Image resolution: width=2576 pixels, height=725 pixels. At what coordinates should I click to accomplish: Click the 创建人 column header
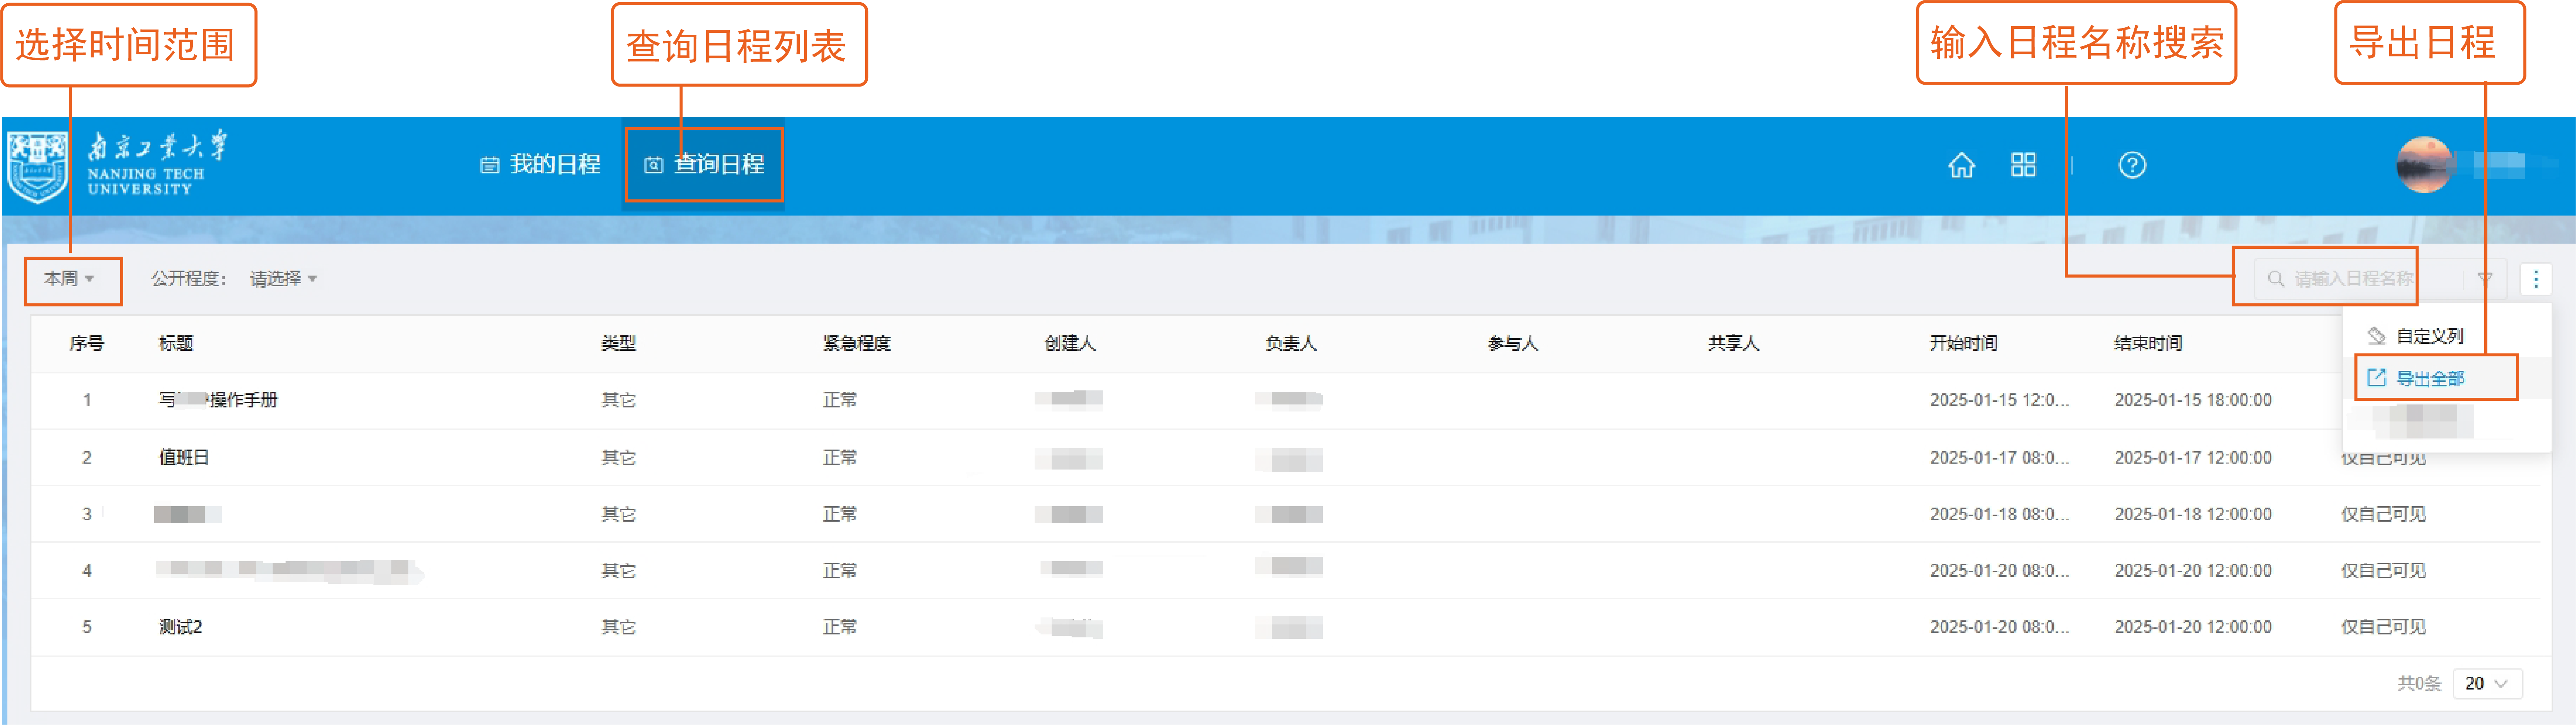tap(1070, 343)
